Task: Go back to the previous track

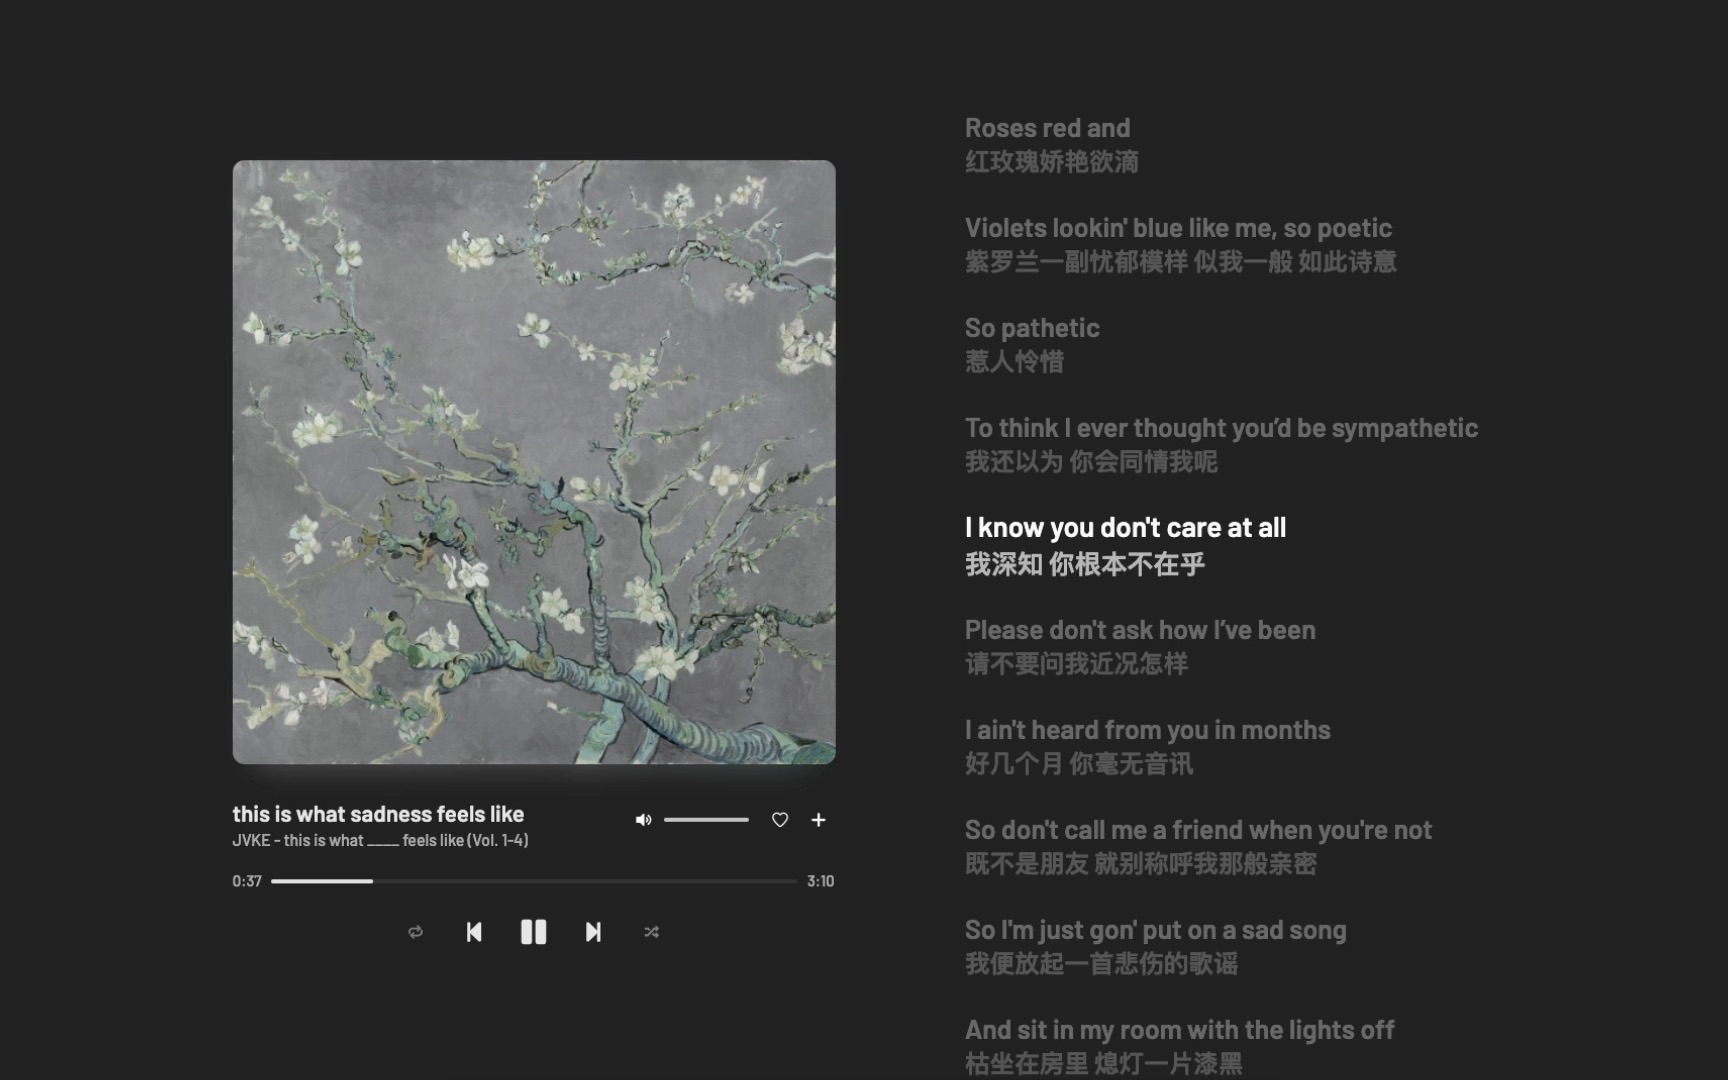Action: 474,932
